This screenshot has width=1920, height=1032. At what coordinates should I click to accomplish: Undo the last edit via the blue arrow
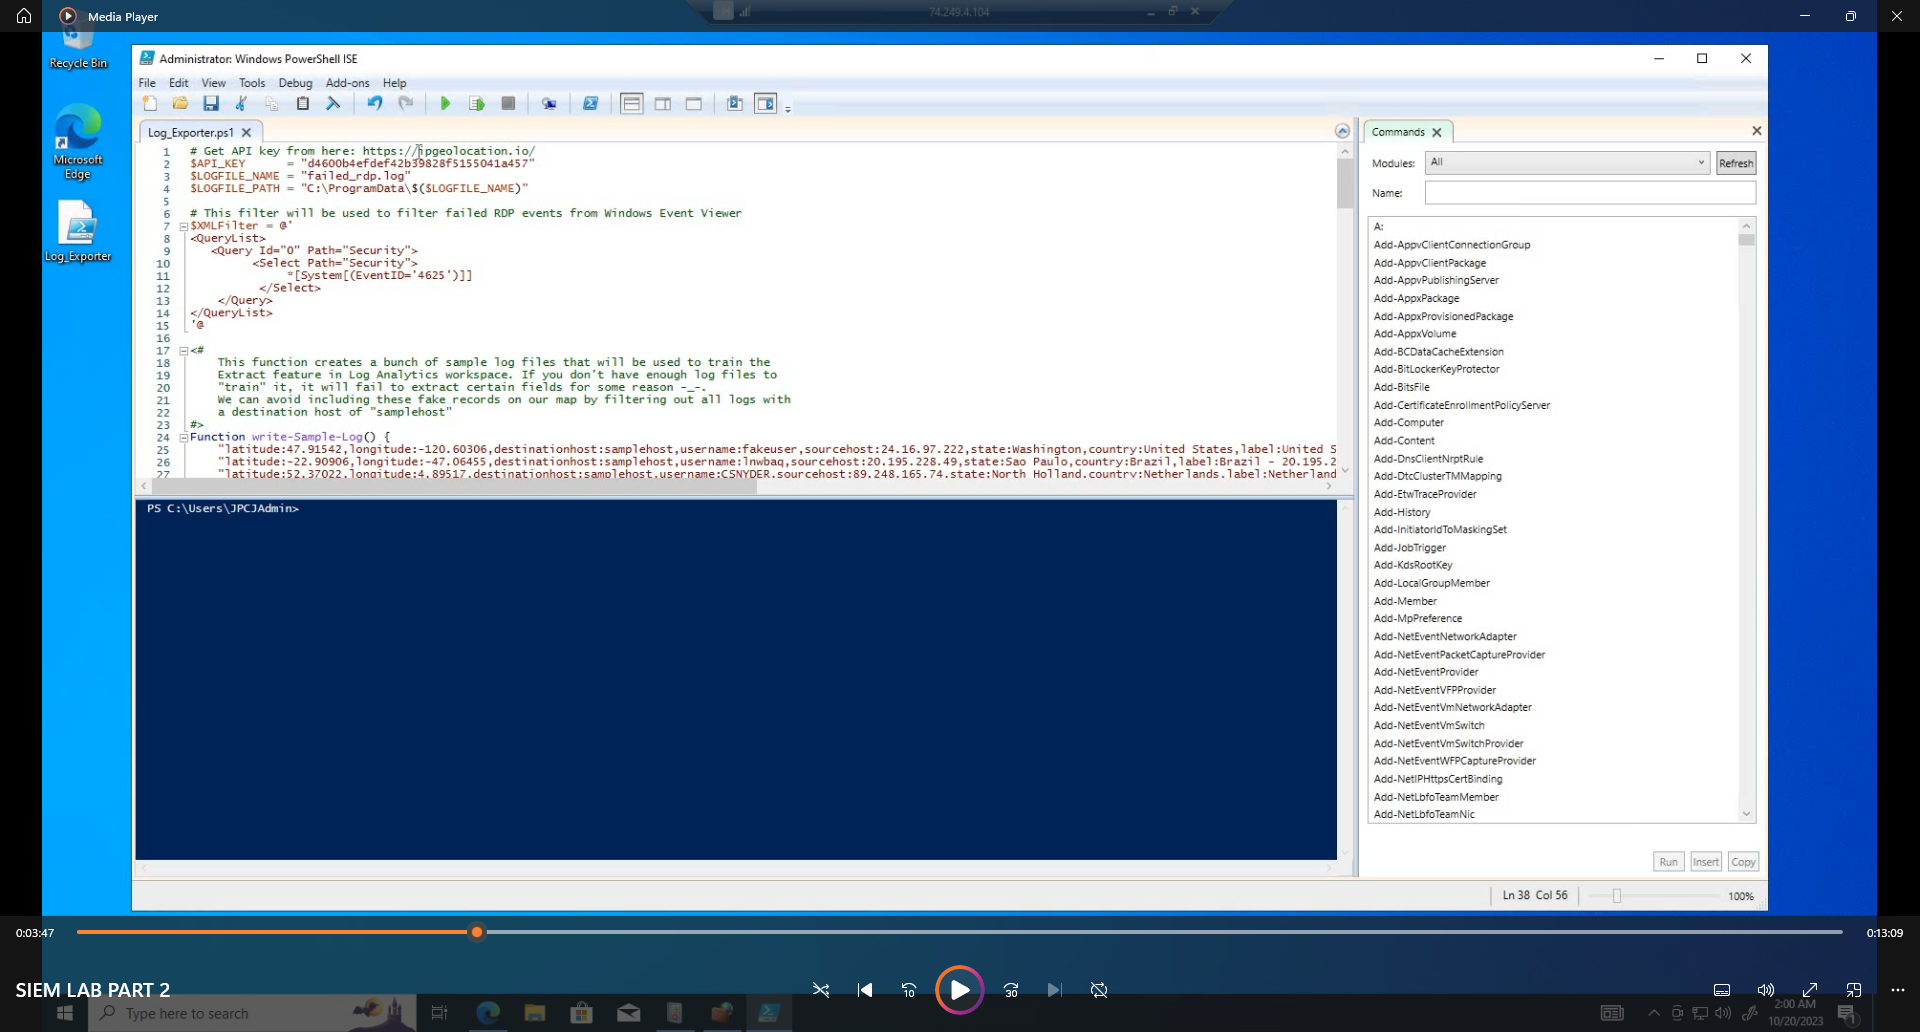coord(375,104)
